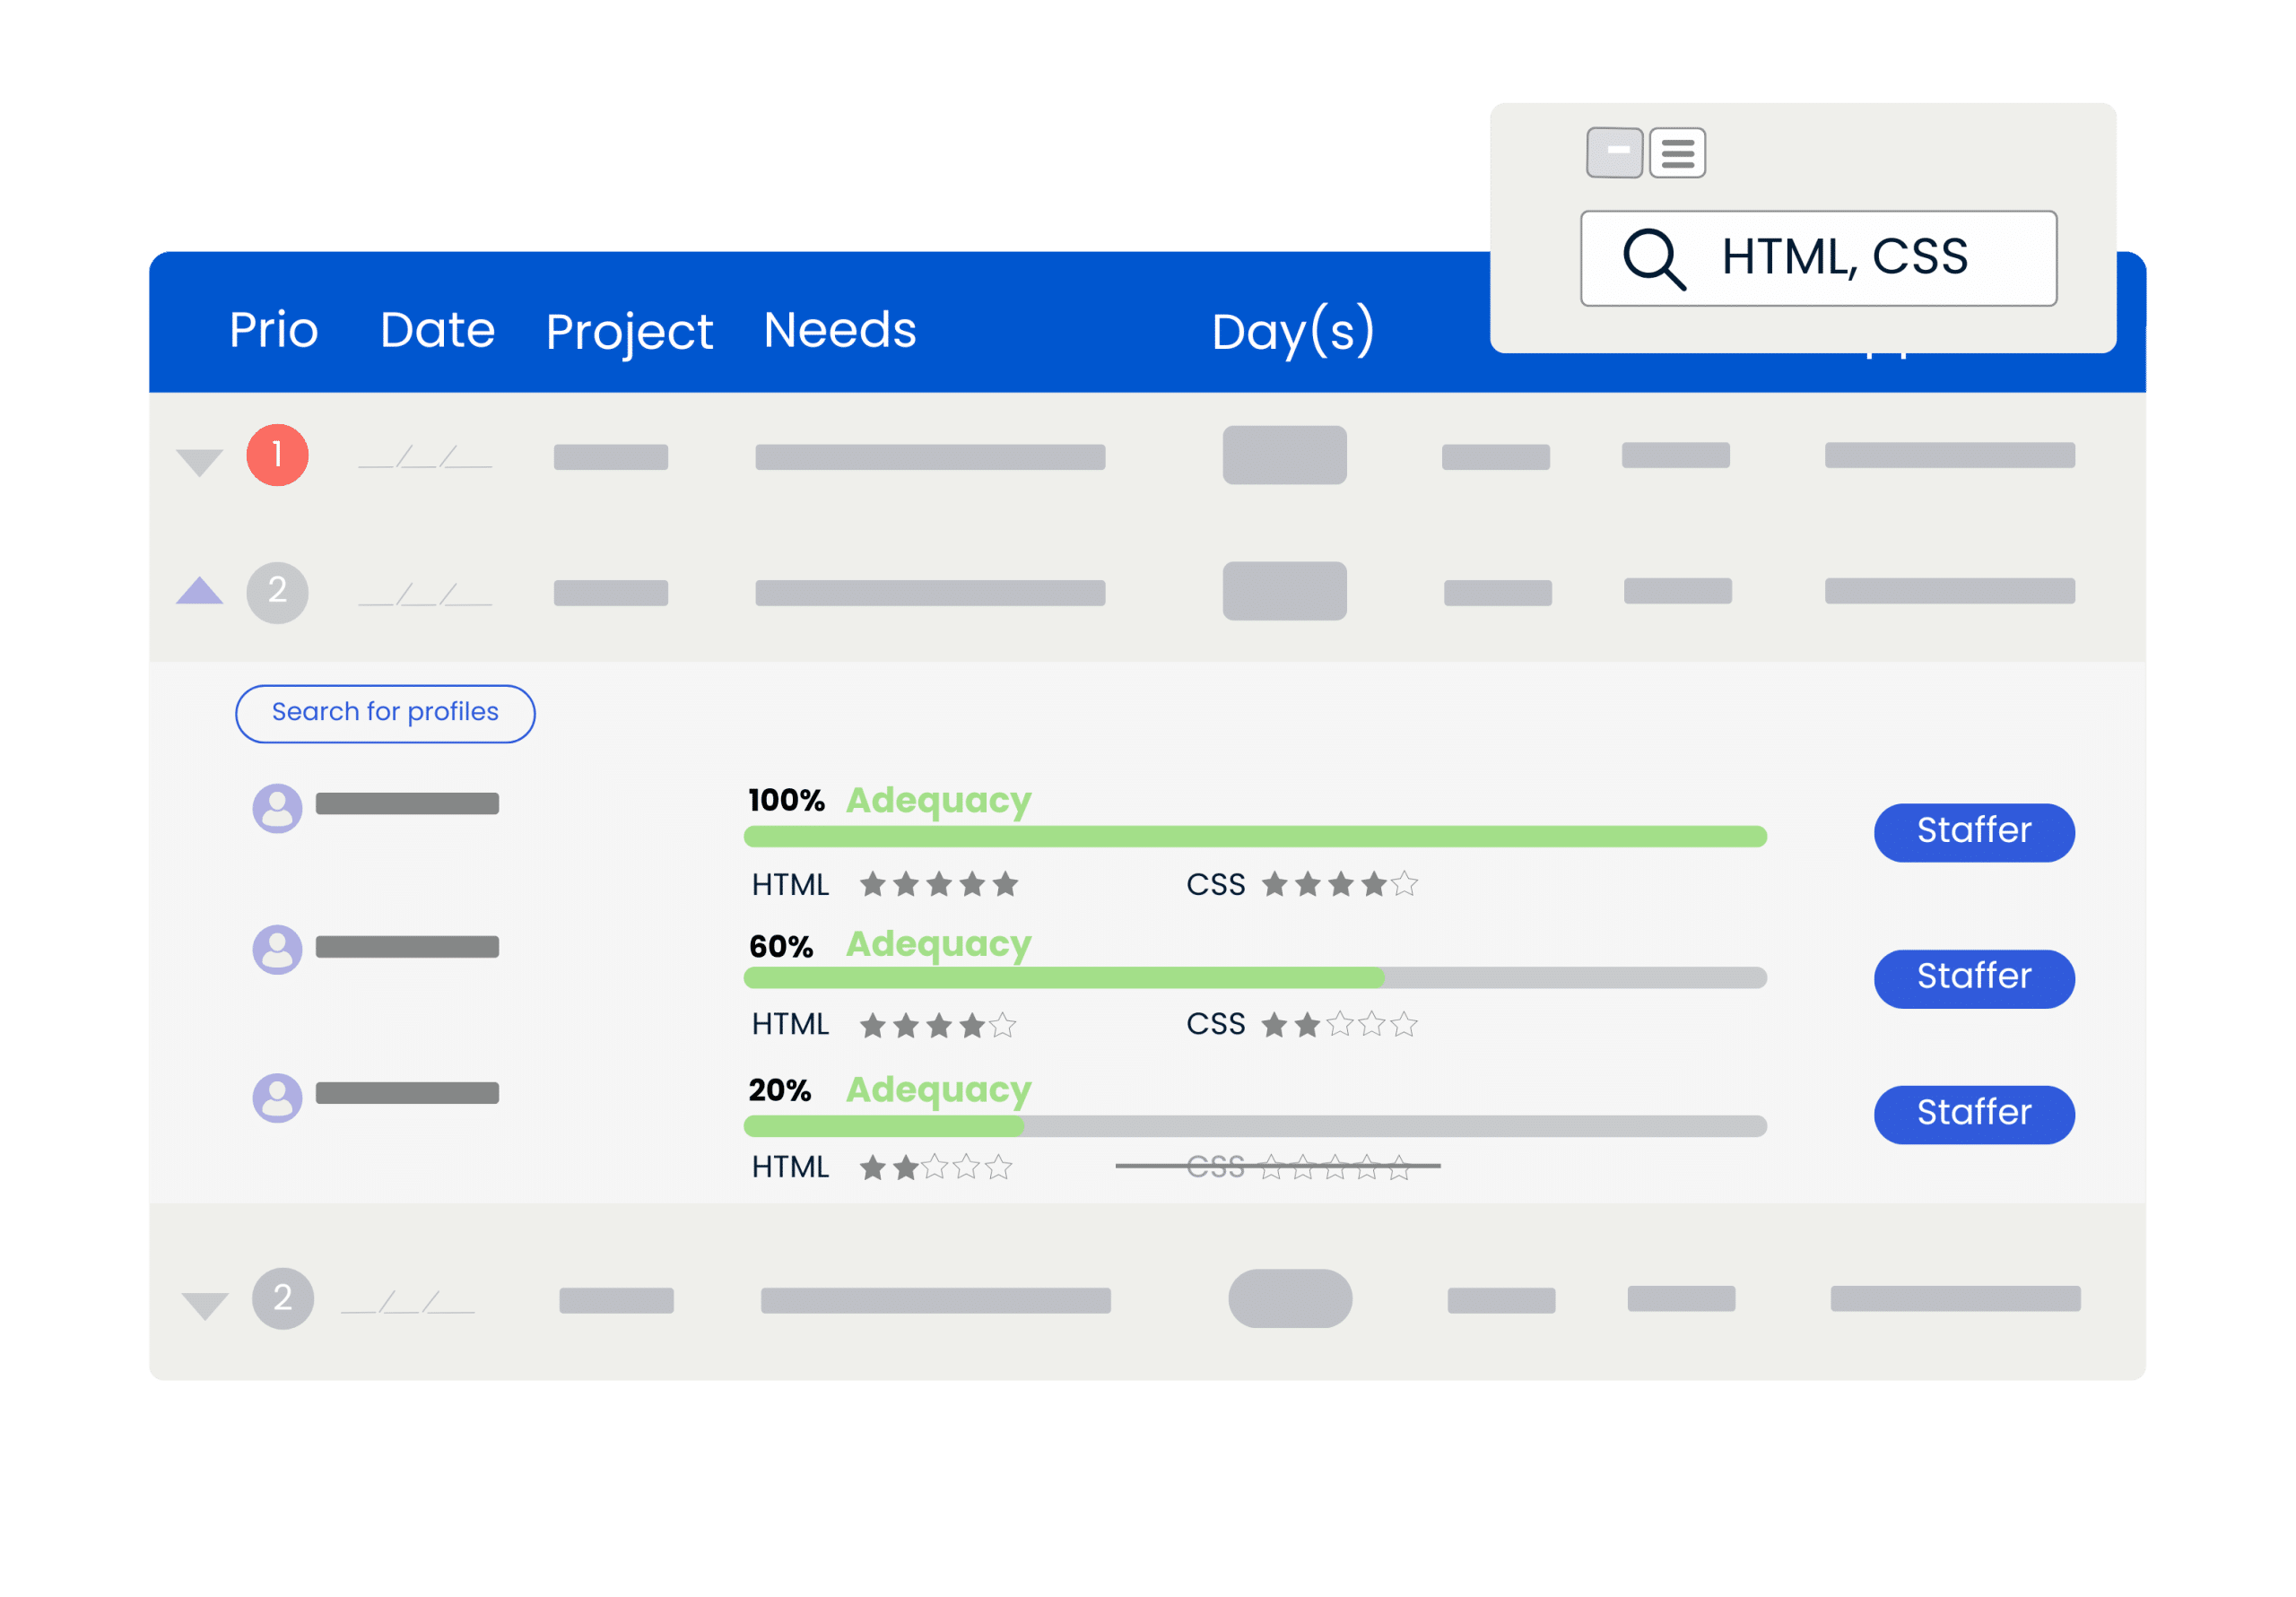Sort by the Needs column header
The height and width of the screenshot is (1597, 2296).
[839, 330]
